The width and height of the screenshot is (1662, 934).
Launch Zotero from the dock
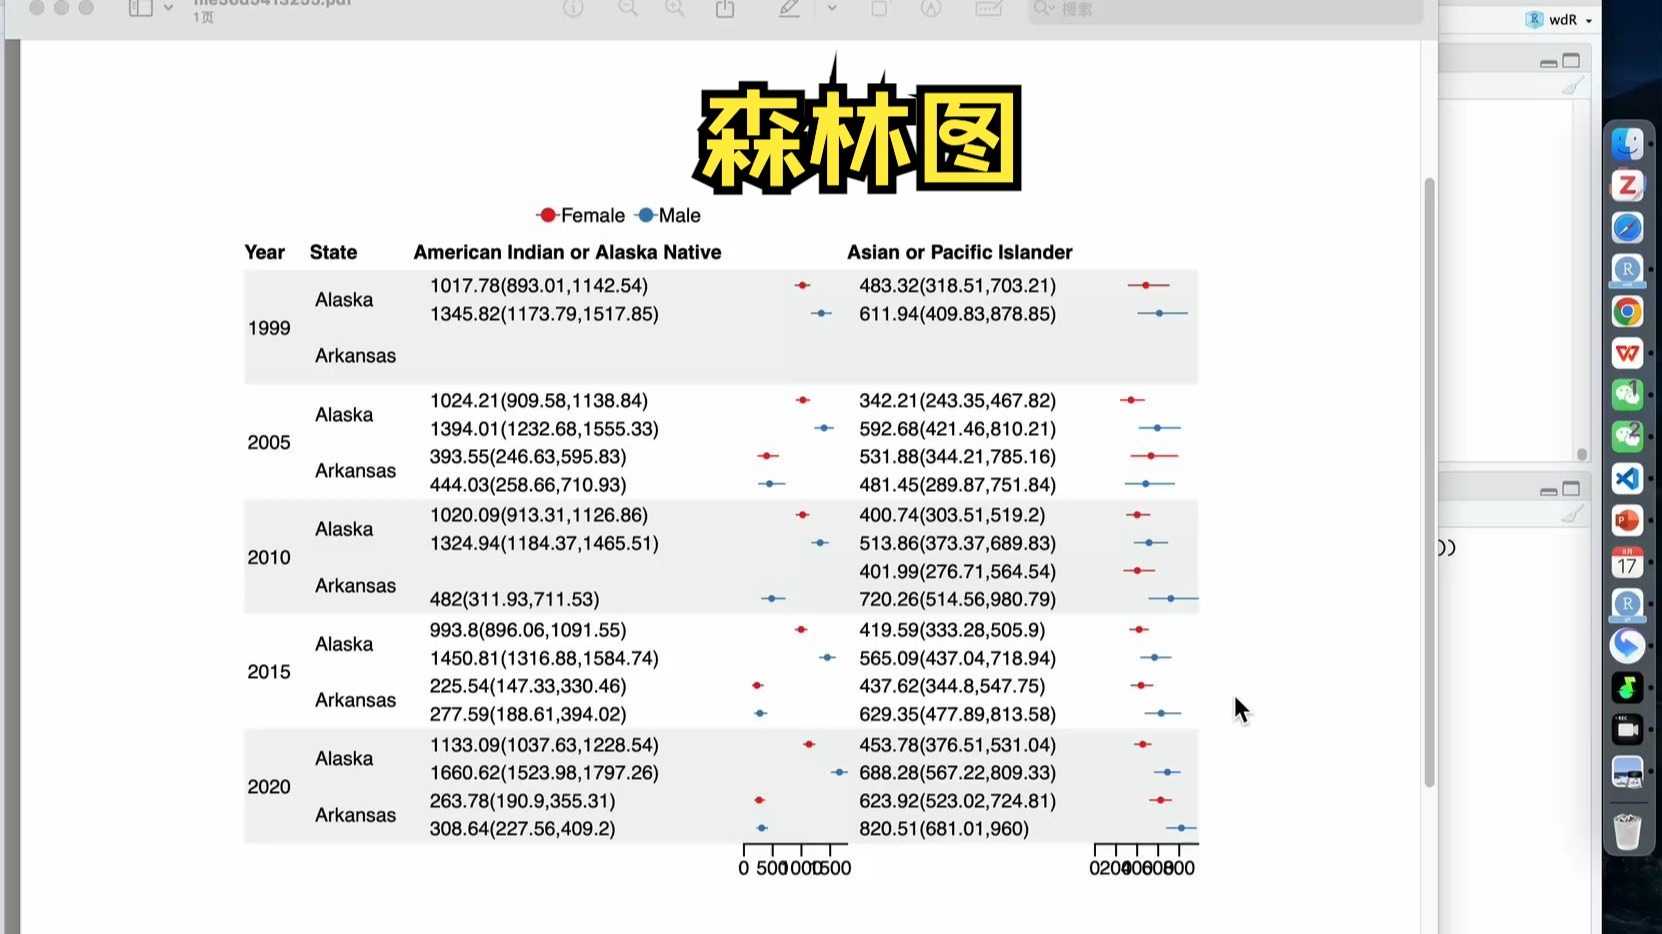1627,186
